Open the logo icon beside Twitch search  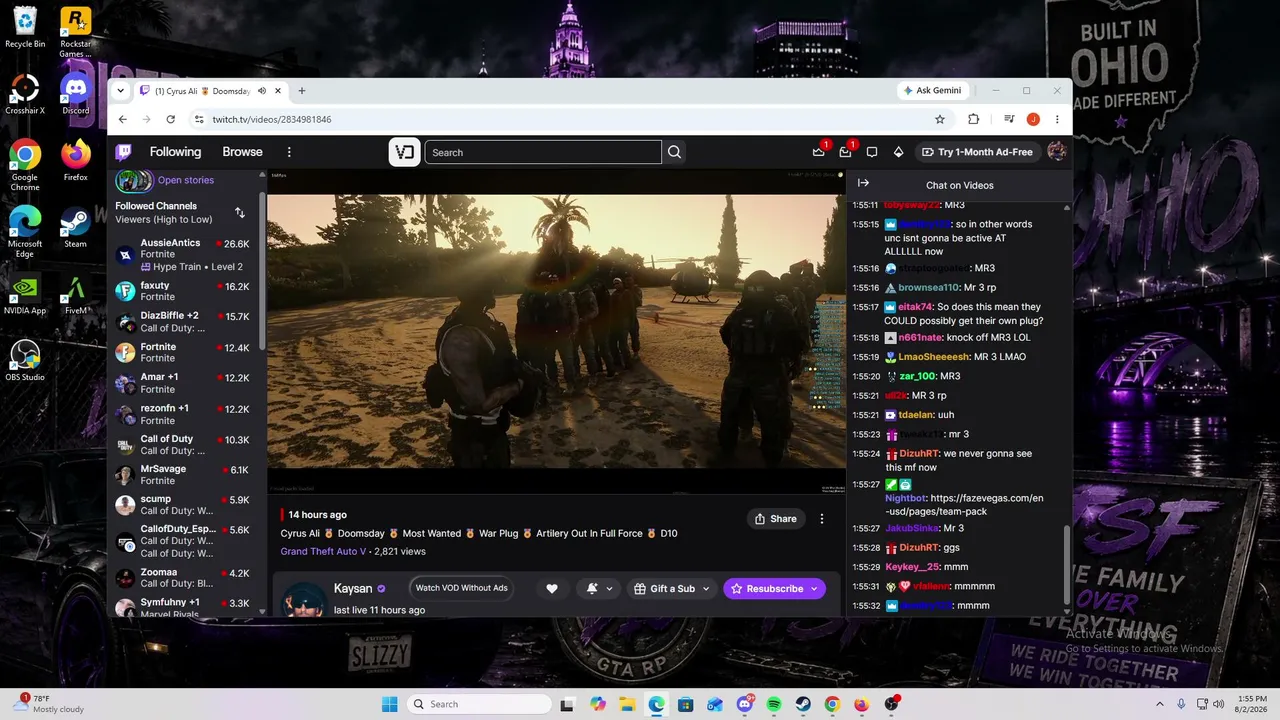pos(404,152)
